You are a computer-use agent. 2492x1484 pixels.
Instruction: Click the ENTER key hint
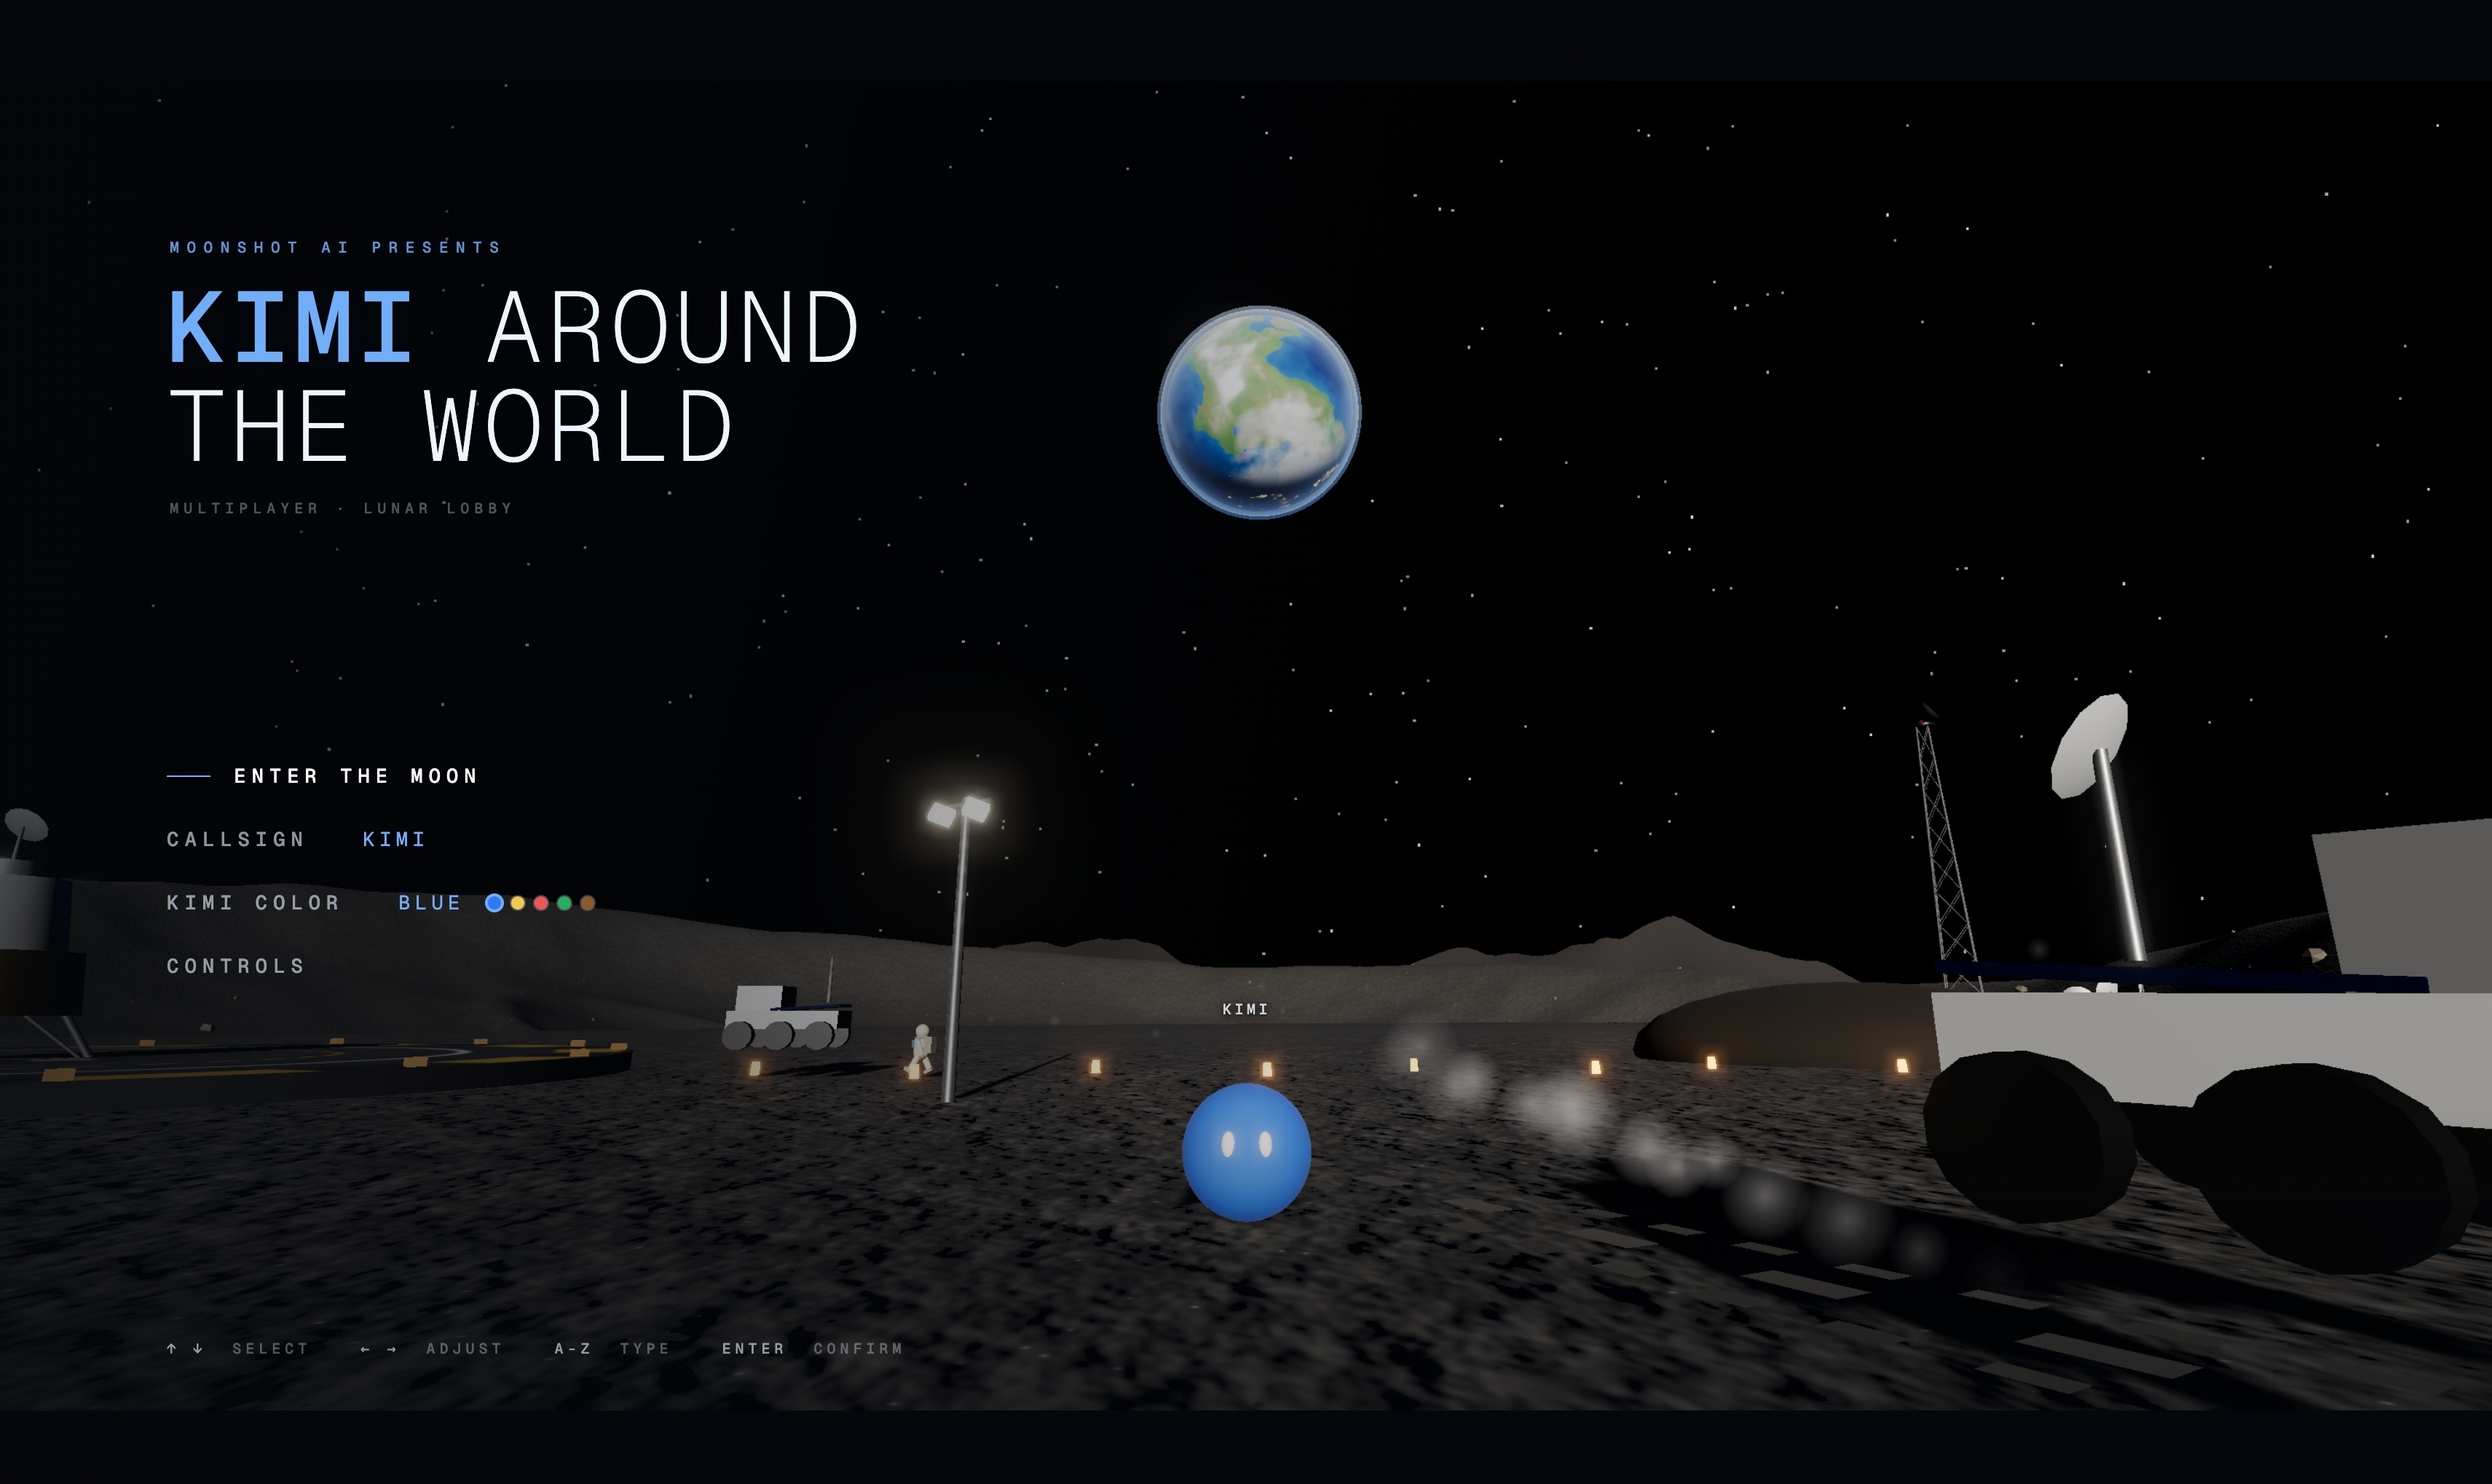753,1349
